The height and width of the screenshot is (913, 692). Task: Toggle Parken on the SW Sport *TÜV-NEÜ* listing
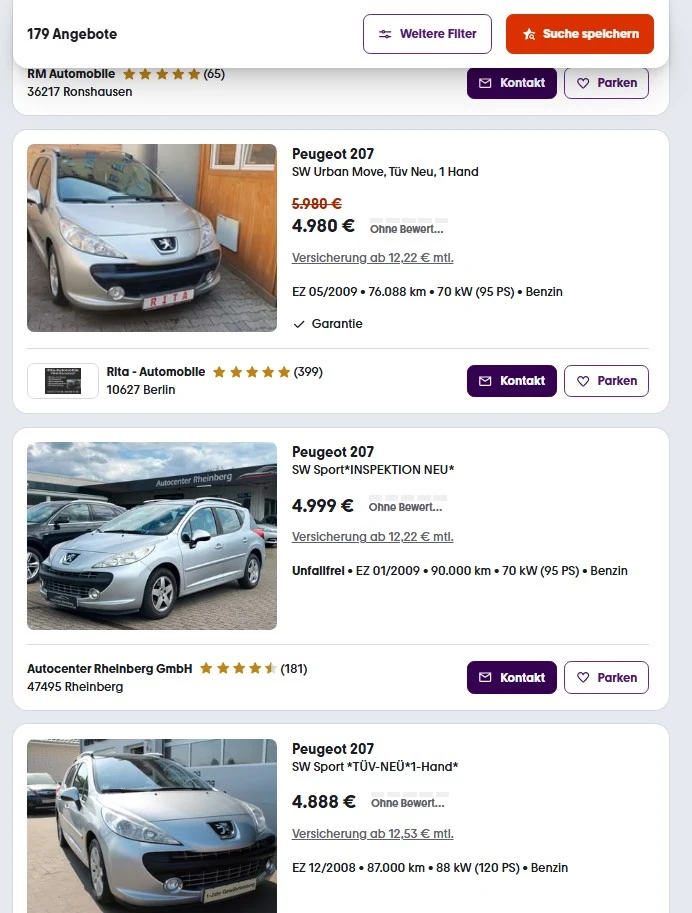606,905
